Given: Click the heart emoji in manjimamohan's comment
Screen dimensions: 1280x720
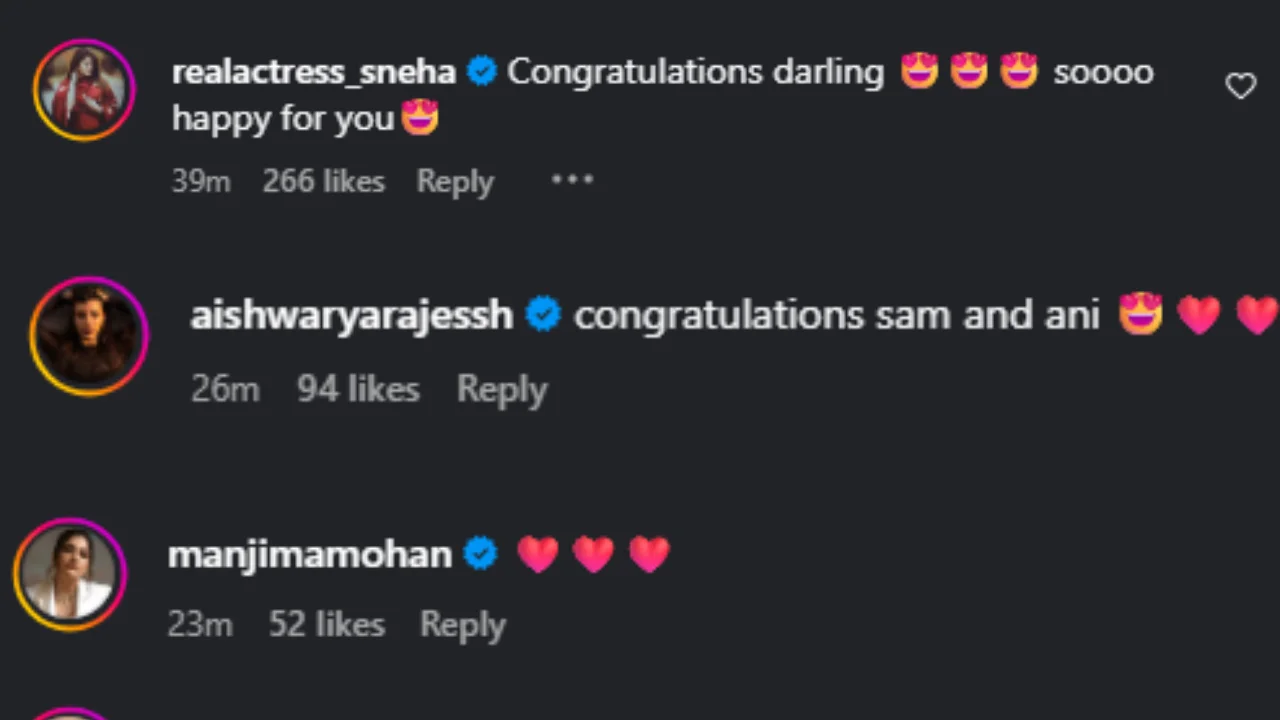Looking at the screenshot, I should pyautogui.click(x=538, y=553).
